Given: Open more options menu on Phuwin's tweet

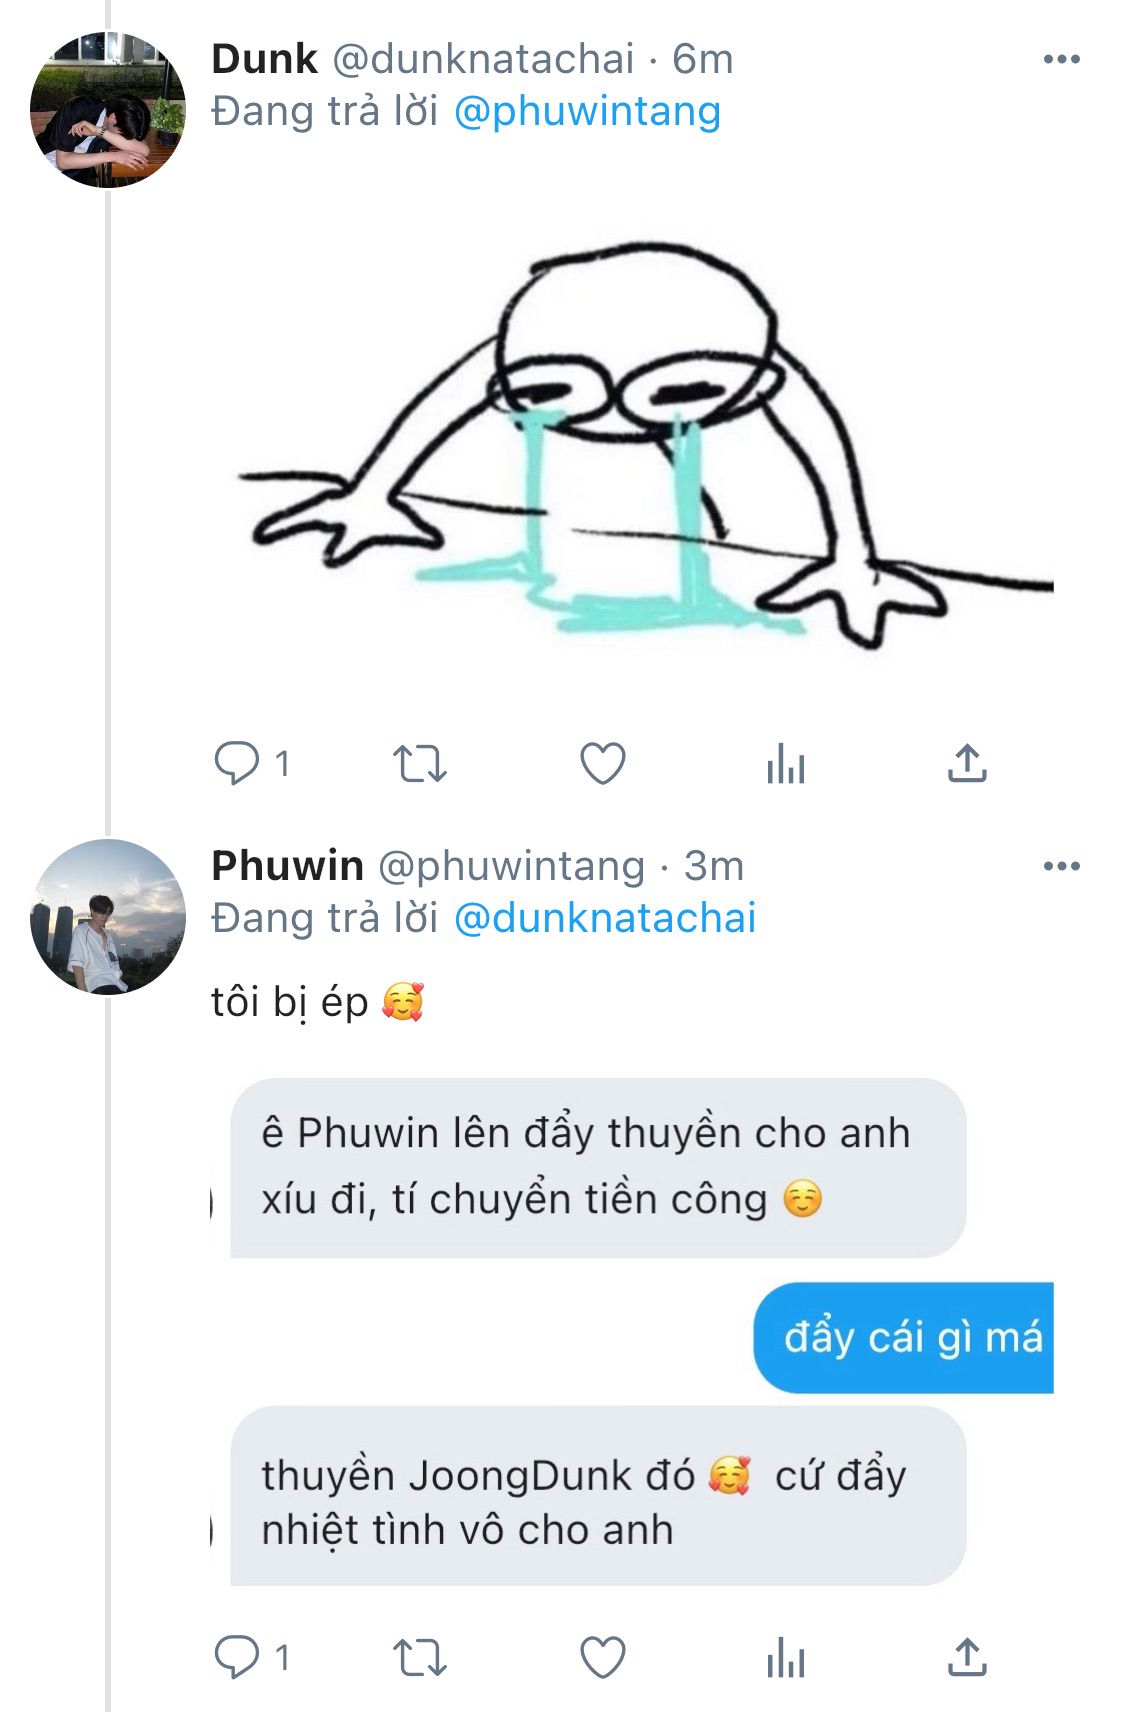Looking at the screenshot, I should (1061, 866).
